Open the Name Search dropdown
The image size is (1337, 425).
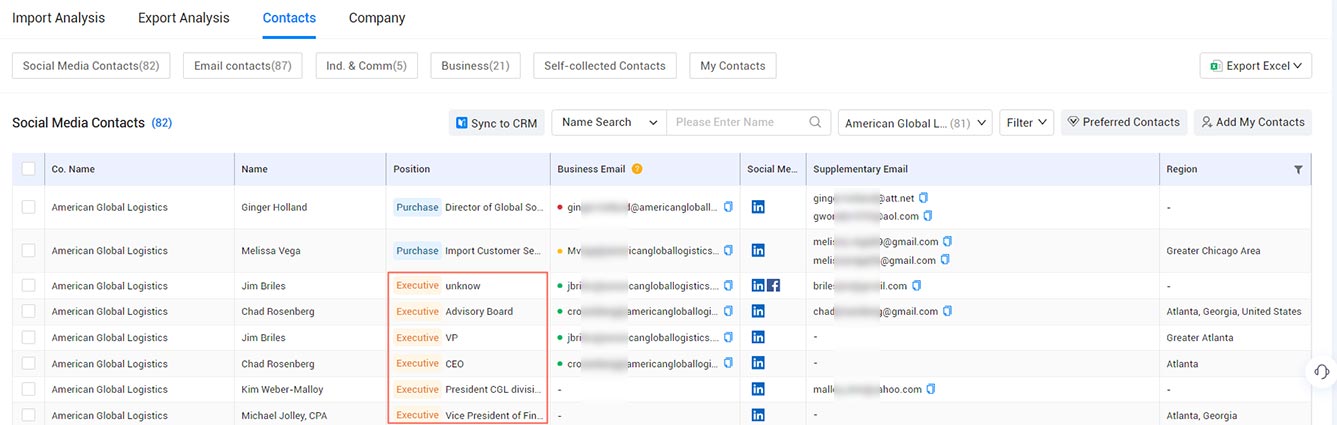[x=609, y=122]
